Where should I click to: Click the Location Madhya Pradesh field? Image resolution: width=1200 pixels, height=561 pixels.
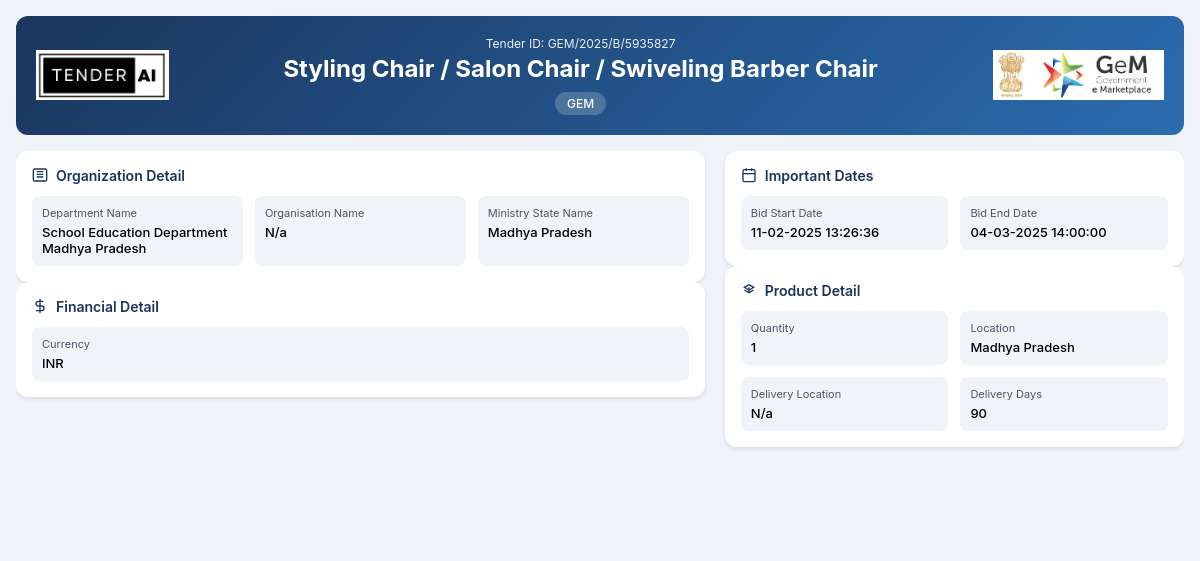1064,338
